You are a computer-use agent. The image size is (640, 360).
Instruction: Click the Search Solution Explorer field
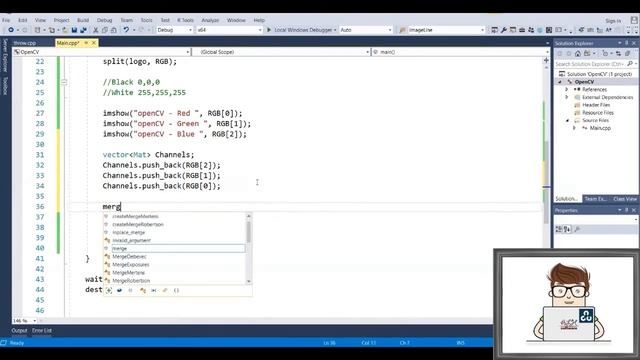pos(591,64)
